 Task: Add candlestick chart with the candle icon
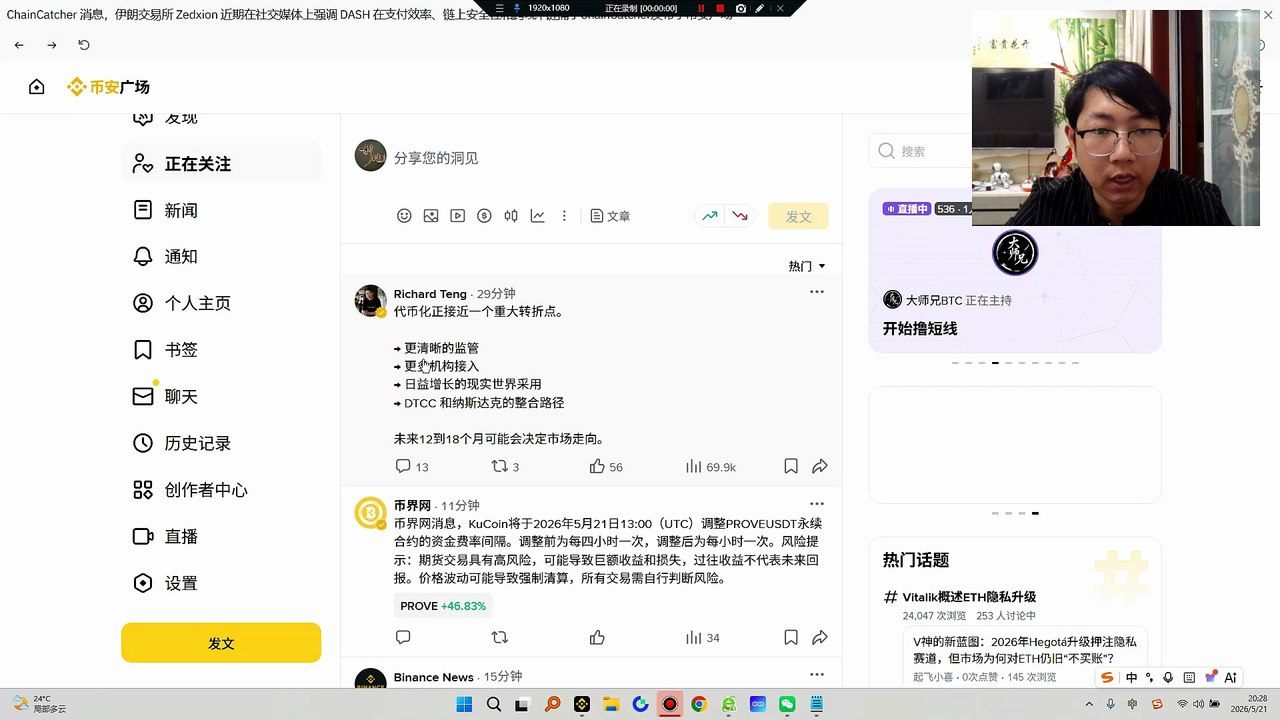[x=511, y=216]
